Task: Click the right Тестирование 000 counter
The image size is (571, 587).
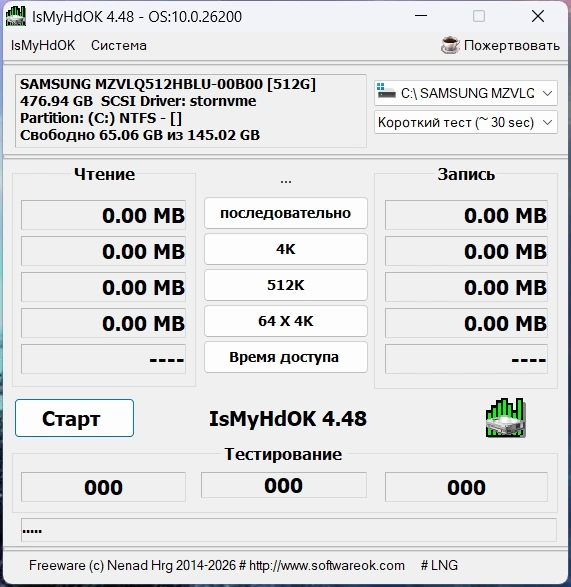Action: [466, 487]
